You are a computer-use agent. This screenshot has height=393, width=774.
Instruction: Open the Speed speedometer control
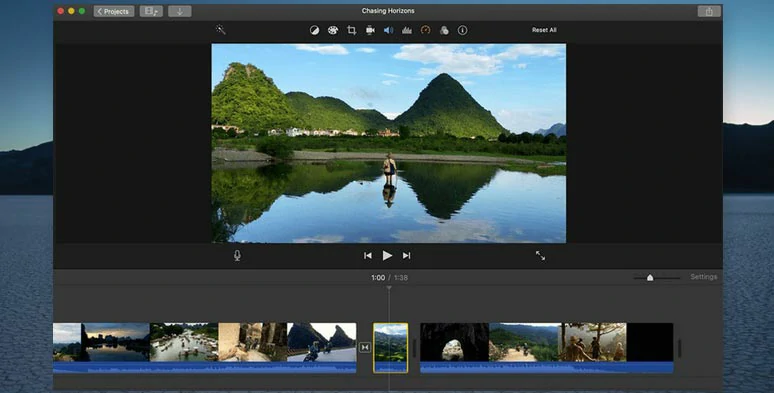coord(426,30)
